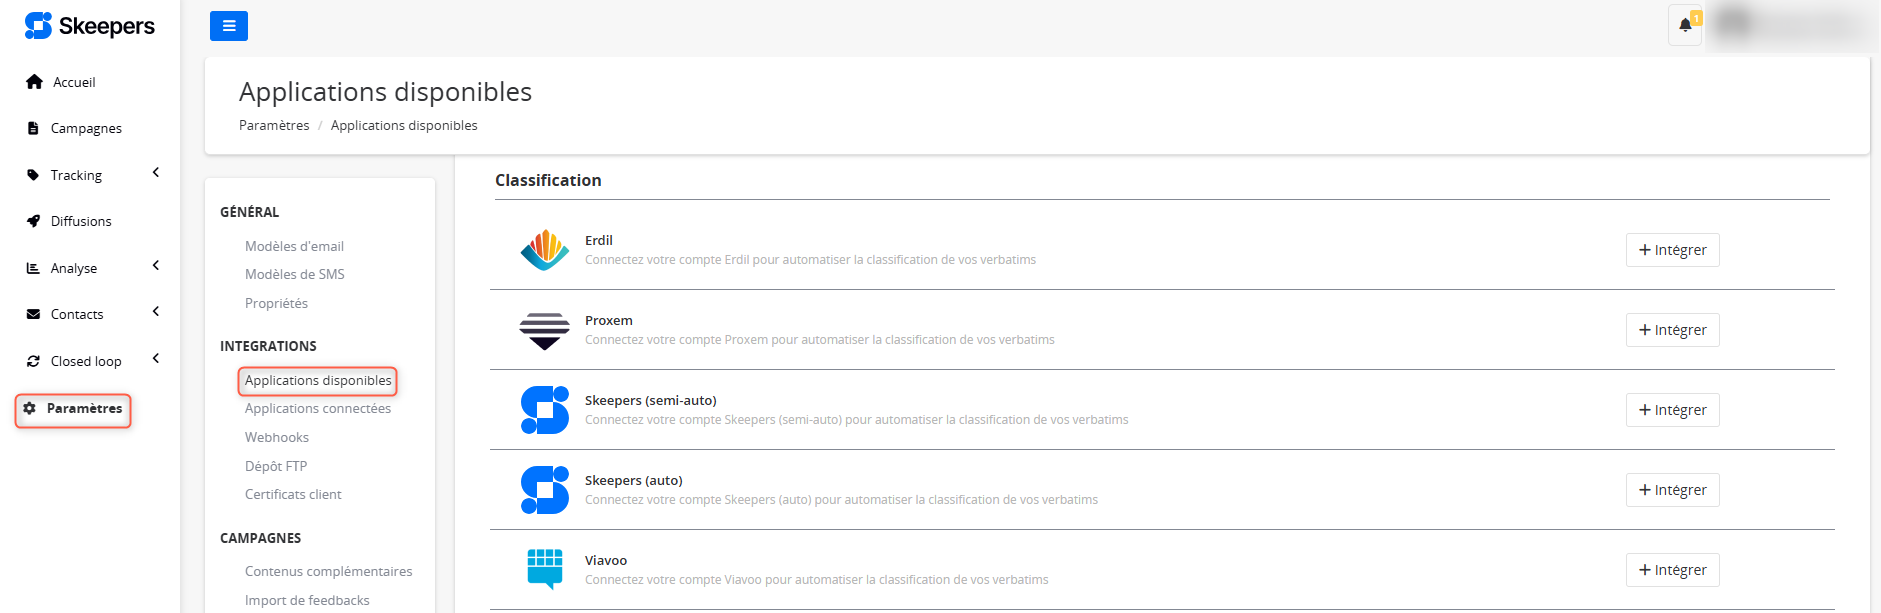Viewport: 1881px width, 613px height.
Task: Select Paramètres in the sidebar
Action: click(x=84, y=408)
